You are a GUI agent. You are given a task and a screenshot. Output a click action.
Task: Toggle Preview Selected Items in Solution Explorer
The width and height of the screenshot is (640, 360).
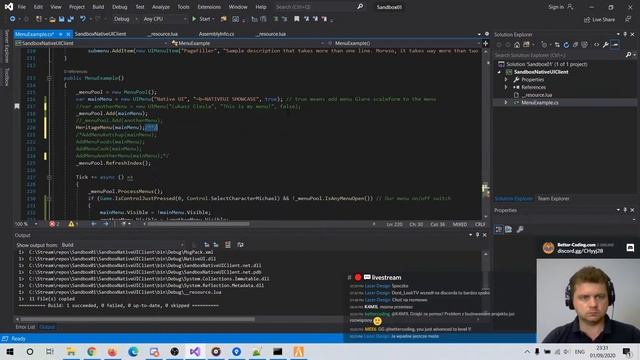tap(615, 45)
